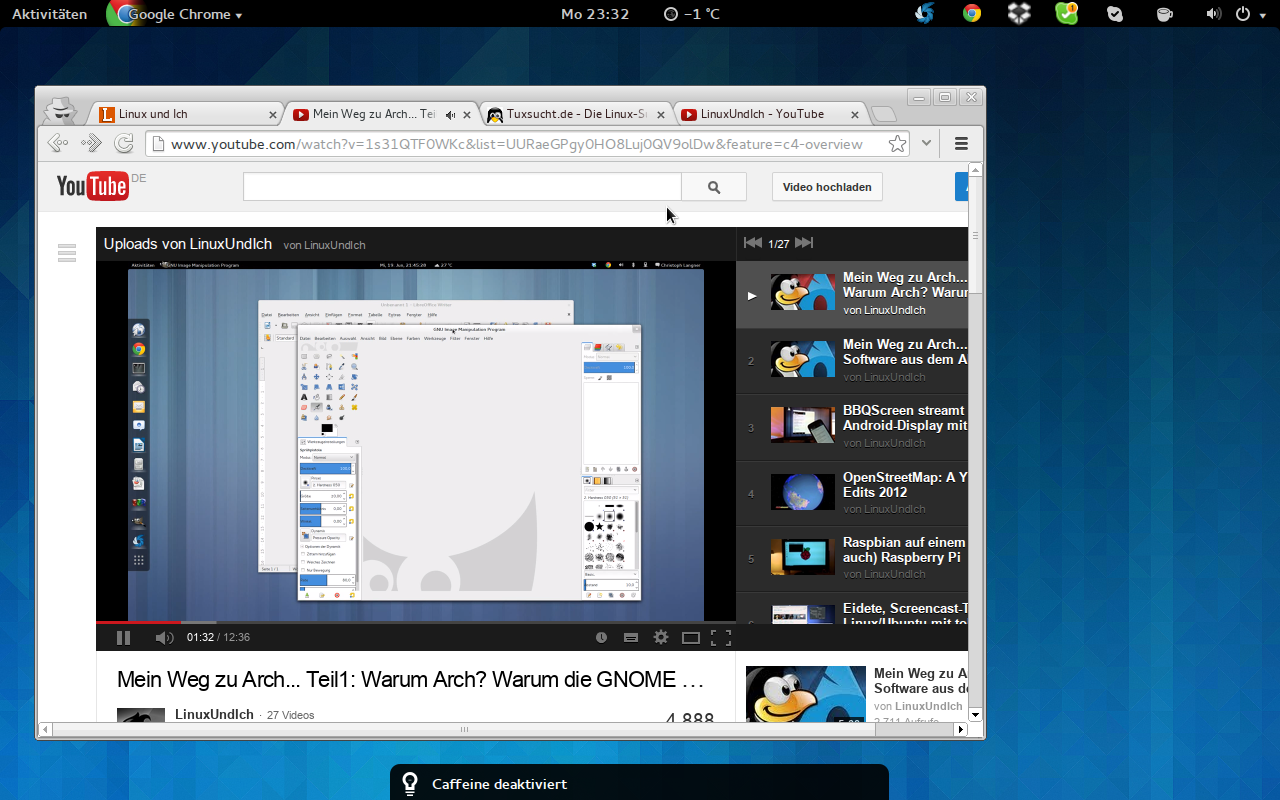The height and width of the screenshot is (800, 1280).
Task: Click the Skype tray icon
Action: (x=1115, y=14)
